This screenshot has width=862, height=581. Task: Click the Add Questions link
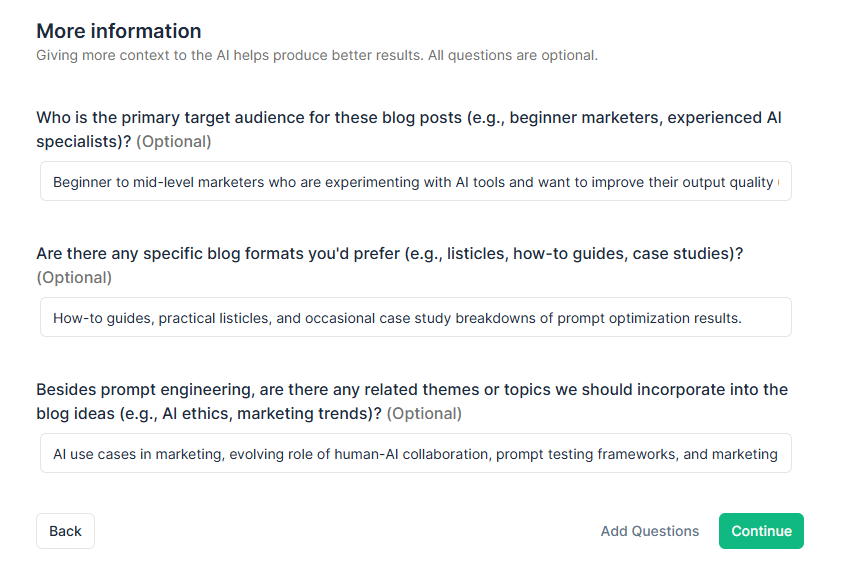[649, 531]
